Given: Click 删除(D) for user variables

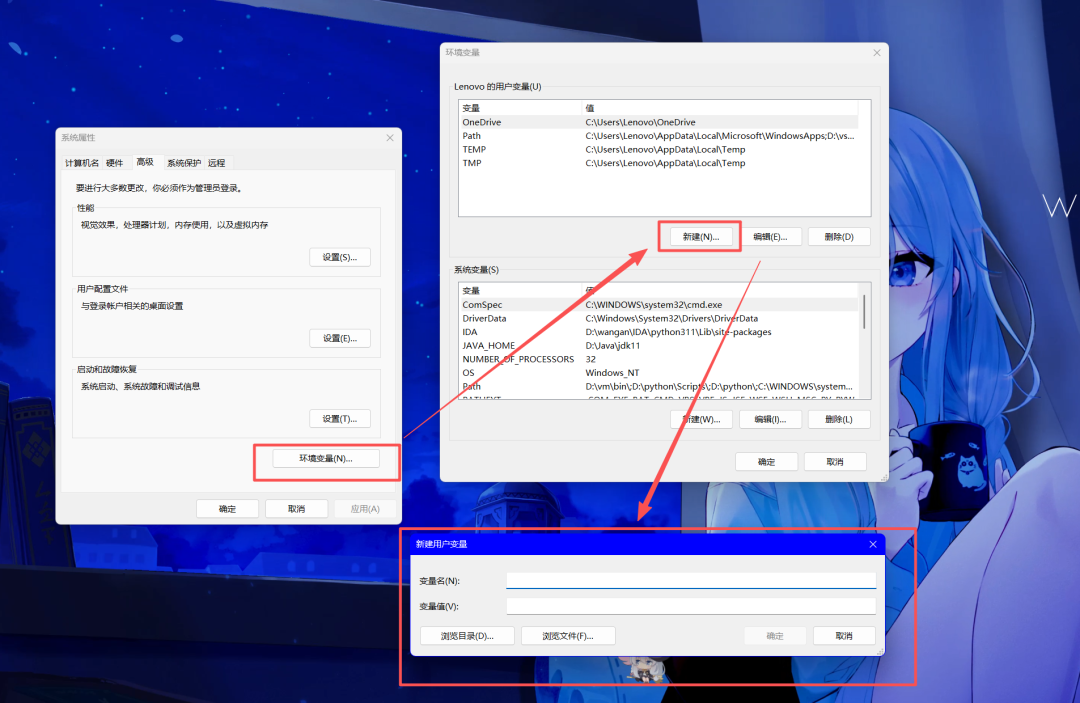Looking at the screenshot, I should (x=839, y=237).
